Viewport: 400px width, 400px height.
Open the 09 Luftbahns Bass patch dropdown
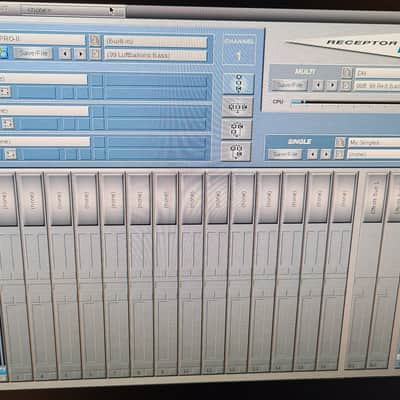[x=155, y=55]
